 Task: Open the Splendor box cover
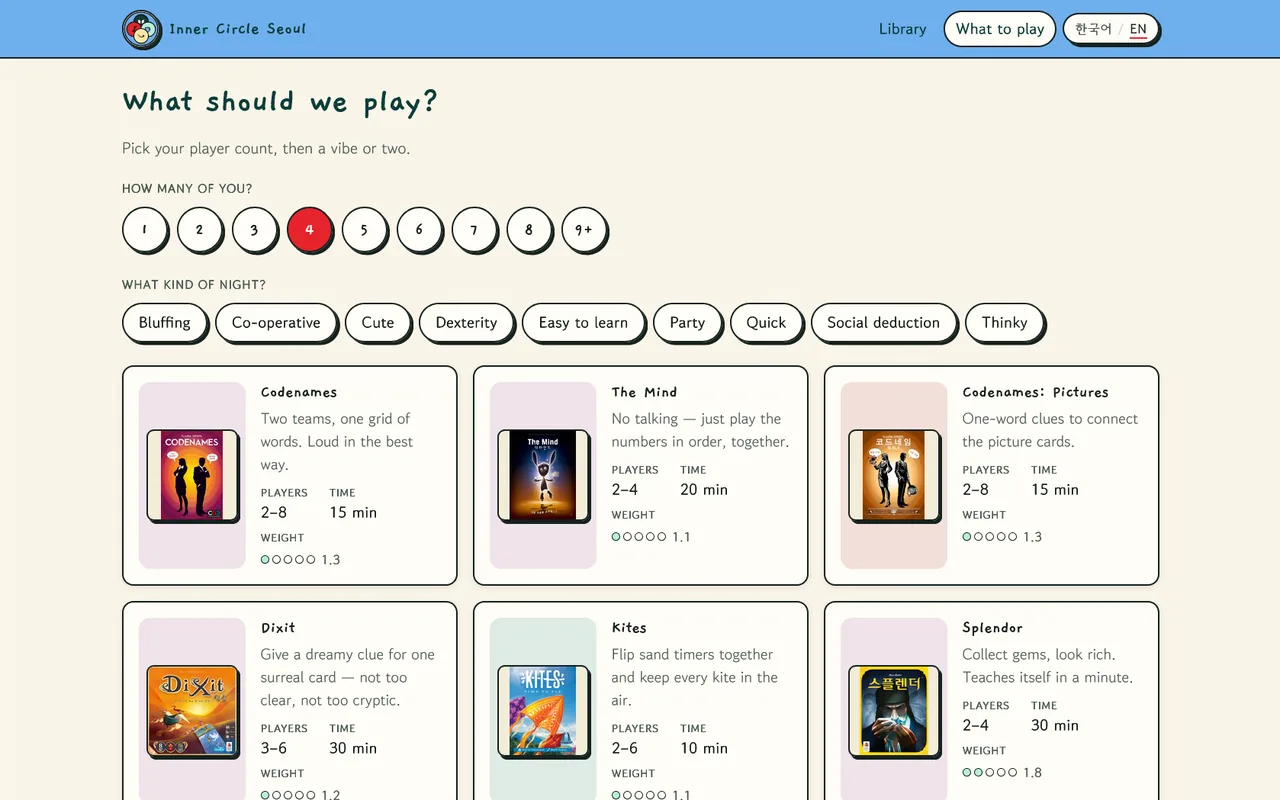pyautogui.click(x=894, y=711)
